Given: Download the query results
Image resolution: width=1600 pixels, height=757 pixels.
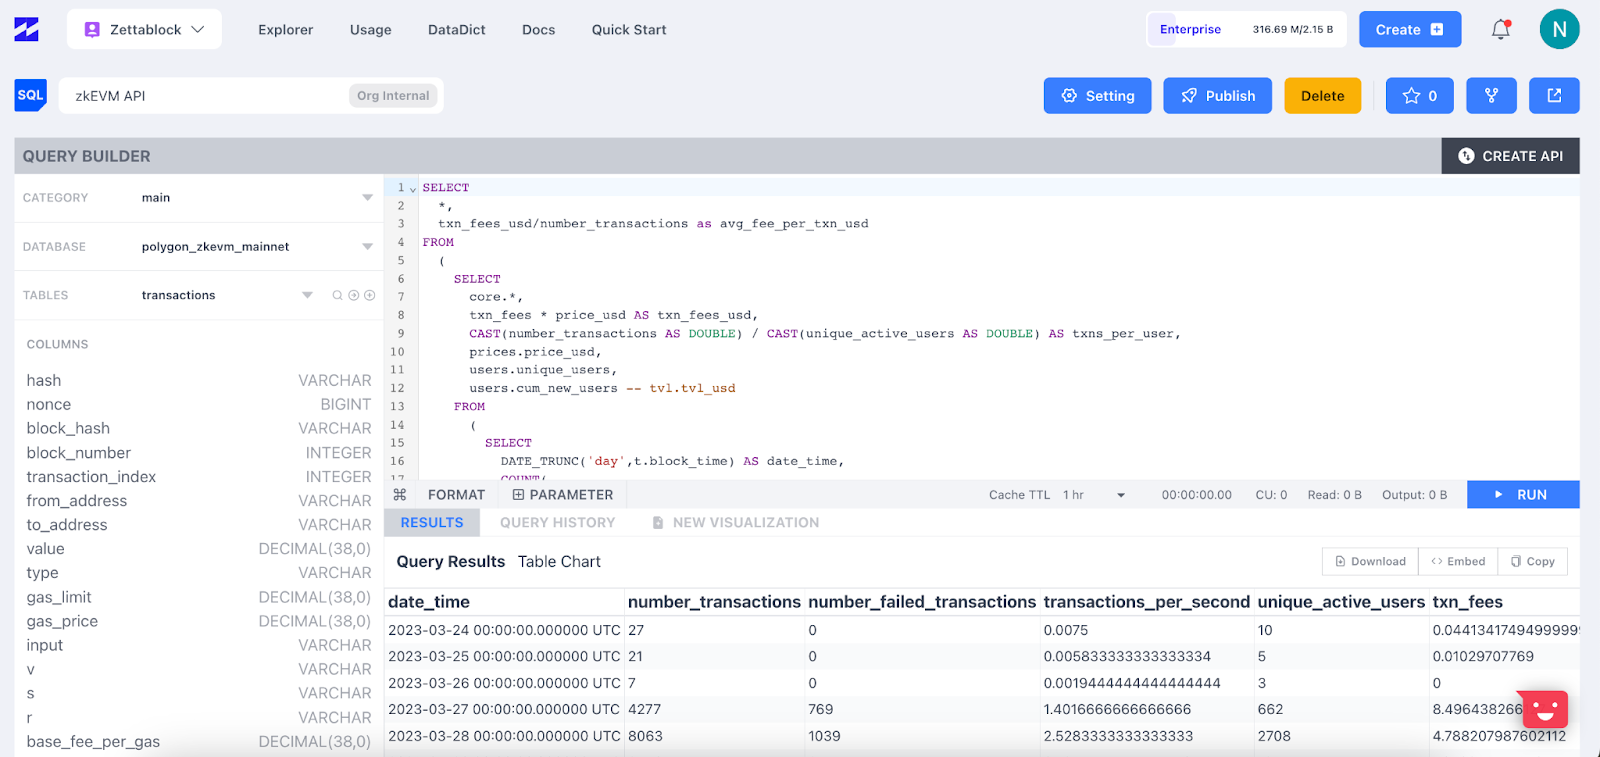Looking at the screenshot, I should 1370,562.
